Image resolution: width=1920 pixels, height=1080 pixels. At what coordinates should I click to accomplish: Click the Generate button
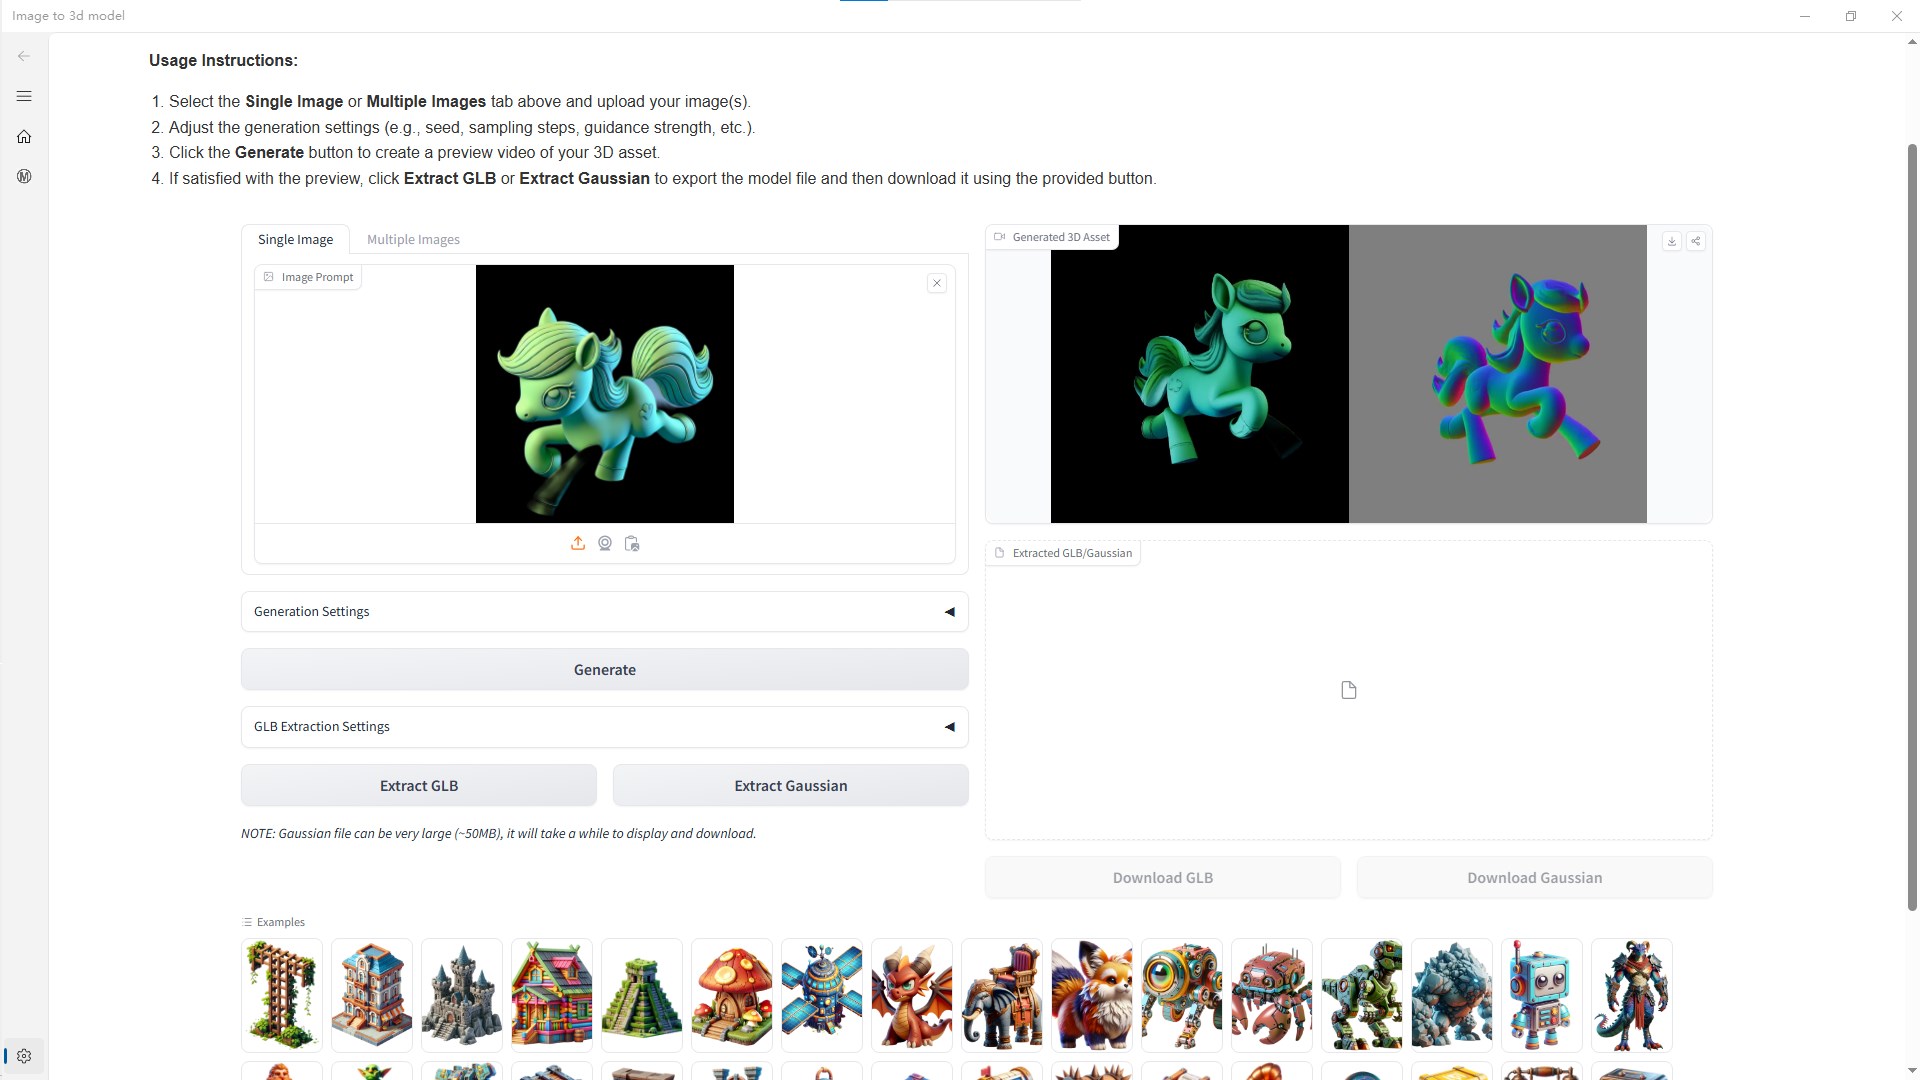604,669
